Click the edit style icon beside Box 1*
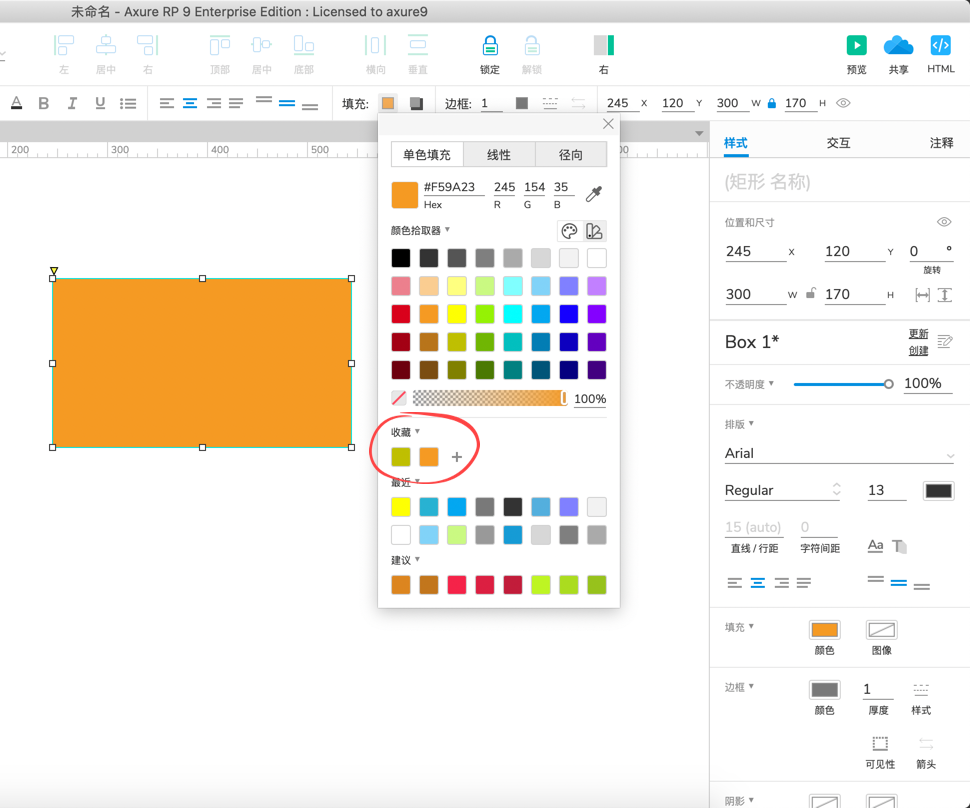This screenshot has width=970, height=808. 945,342
